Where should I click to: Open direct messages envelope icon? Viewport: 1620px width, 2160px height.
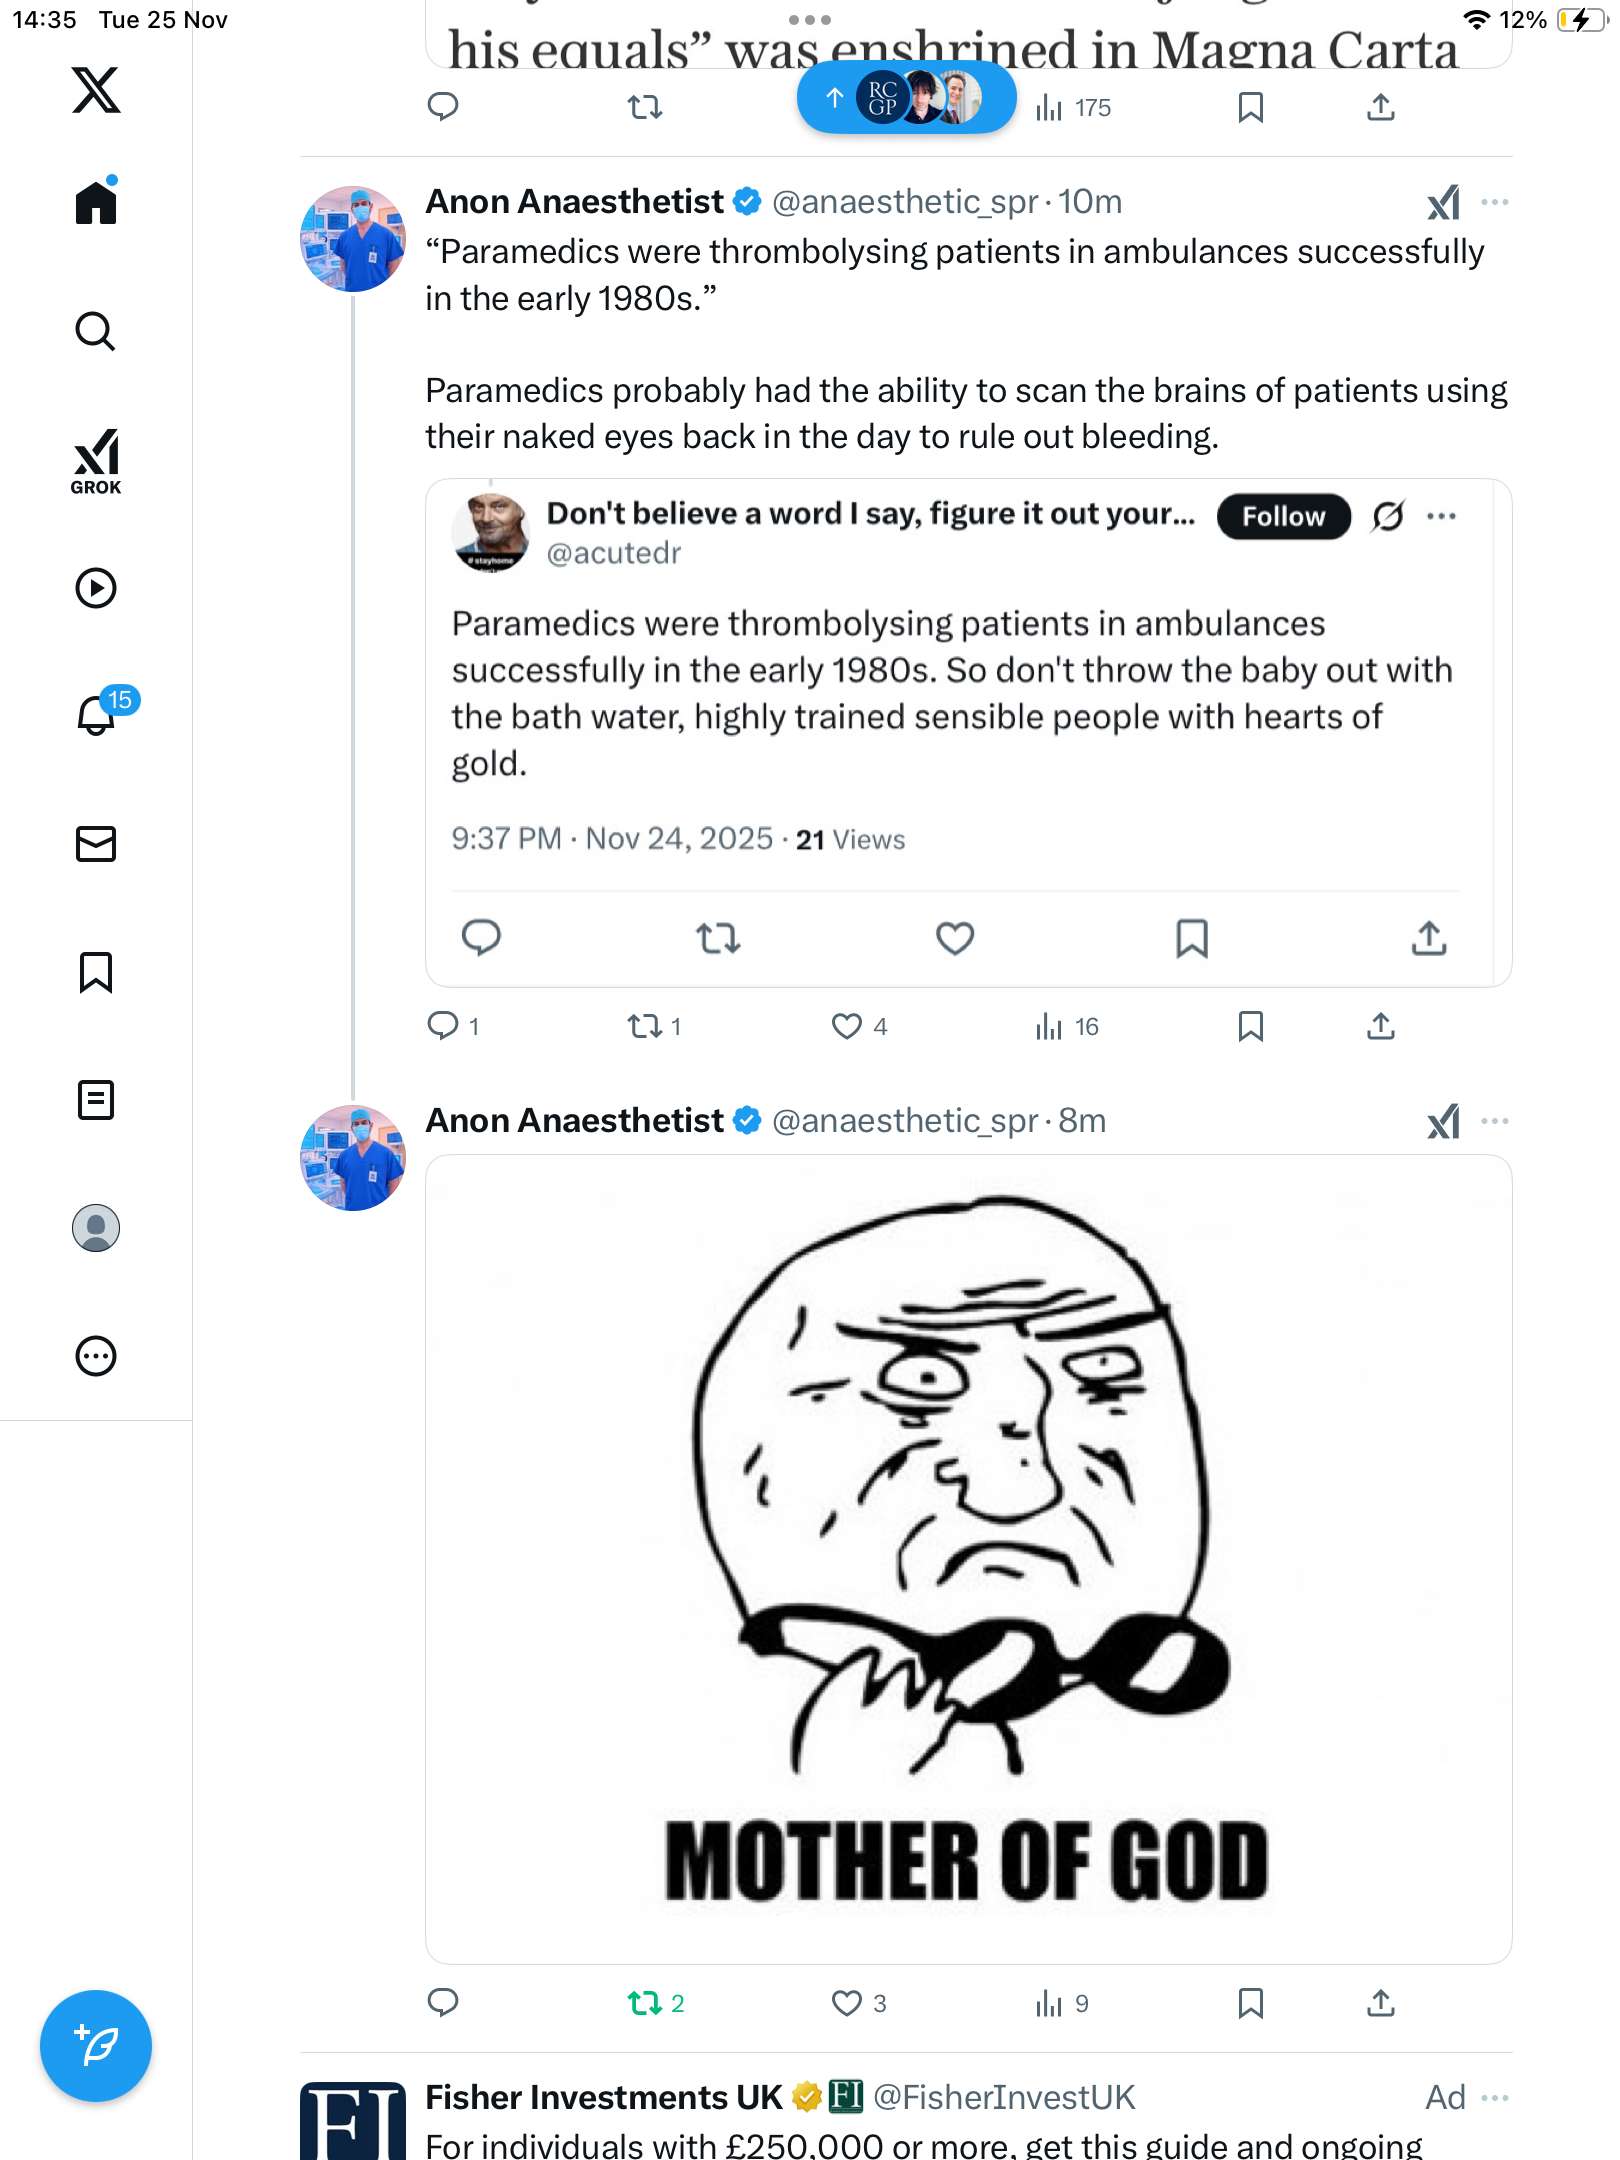pos(96,844)
